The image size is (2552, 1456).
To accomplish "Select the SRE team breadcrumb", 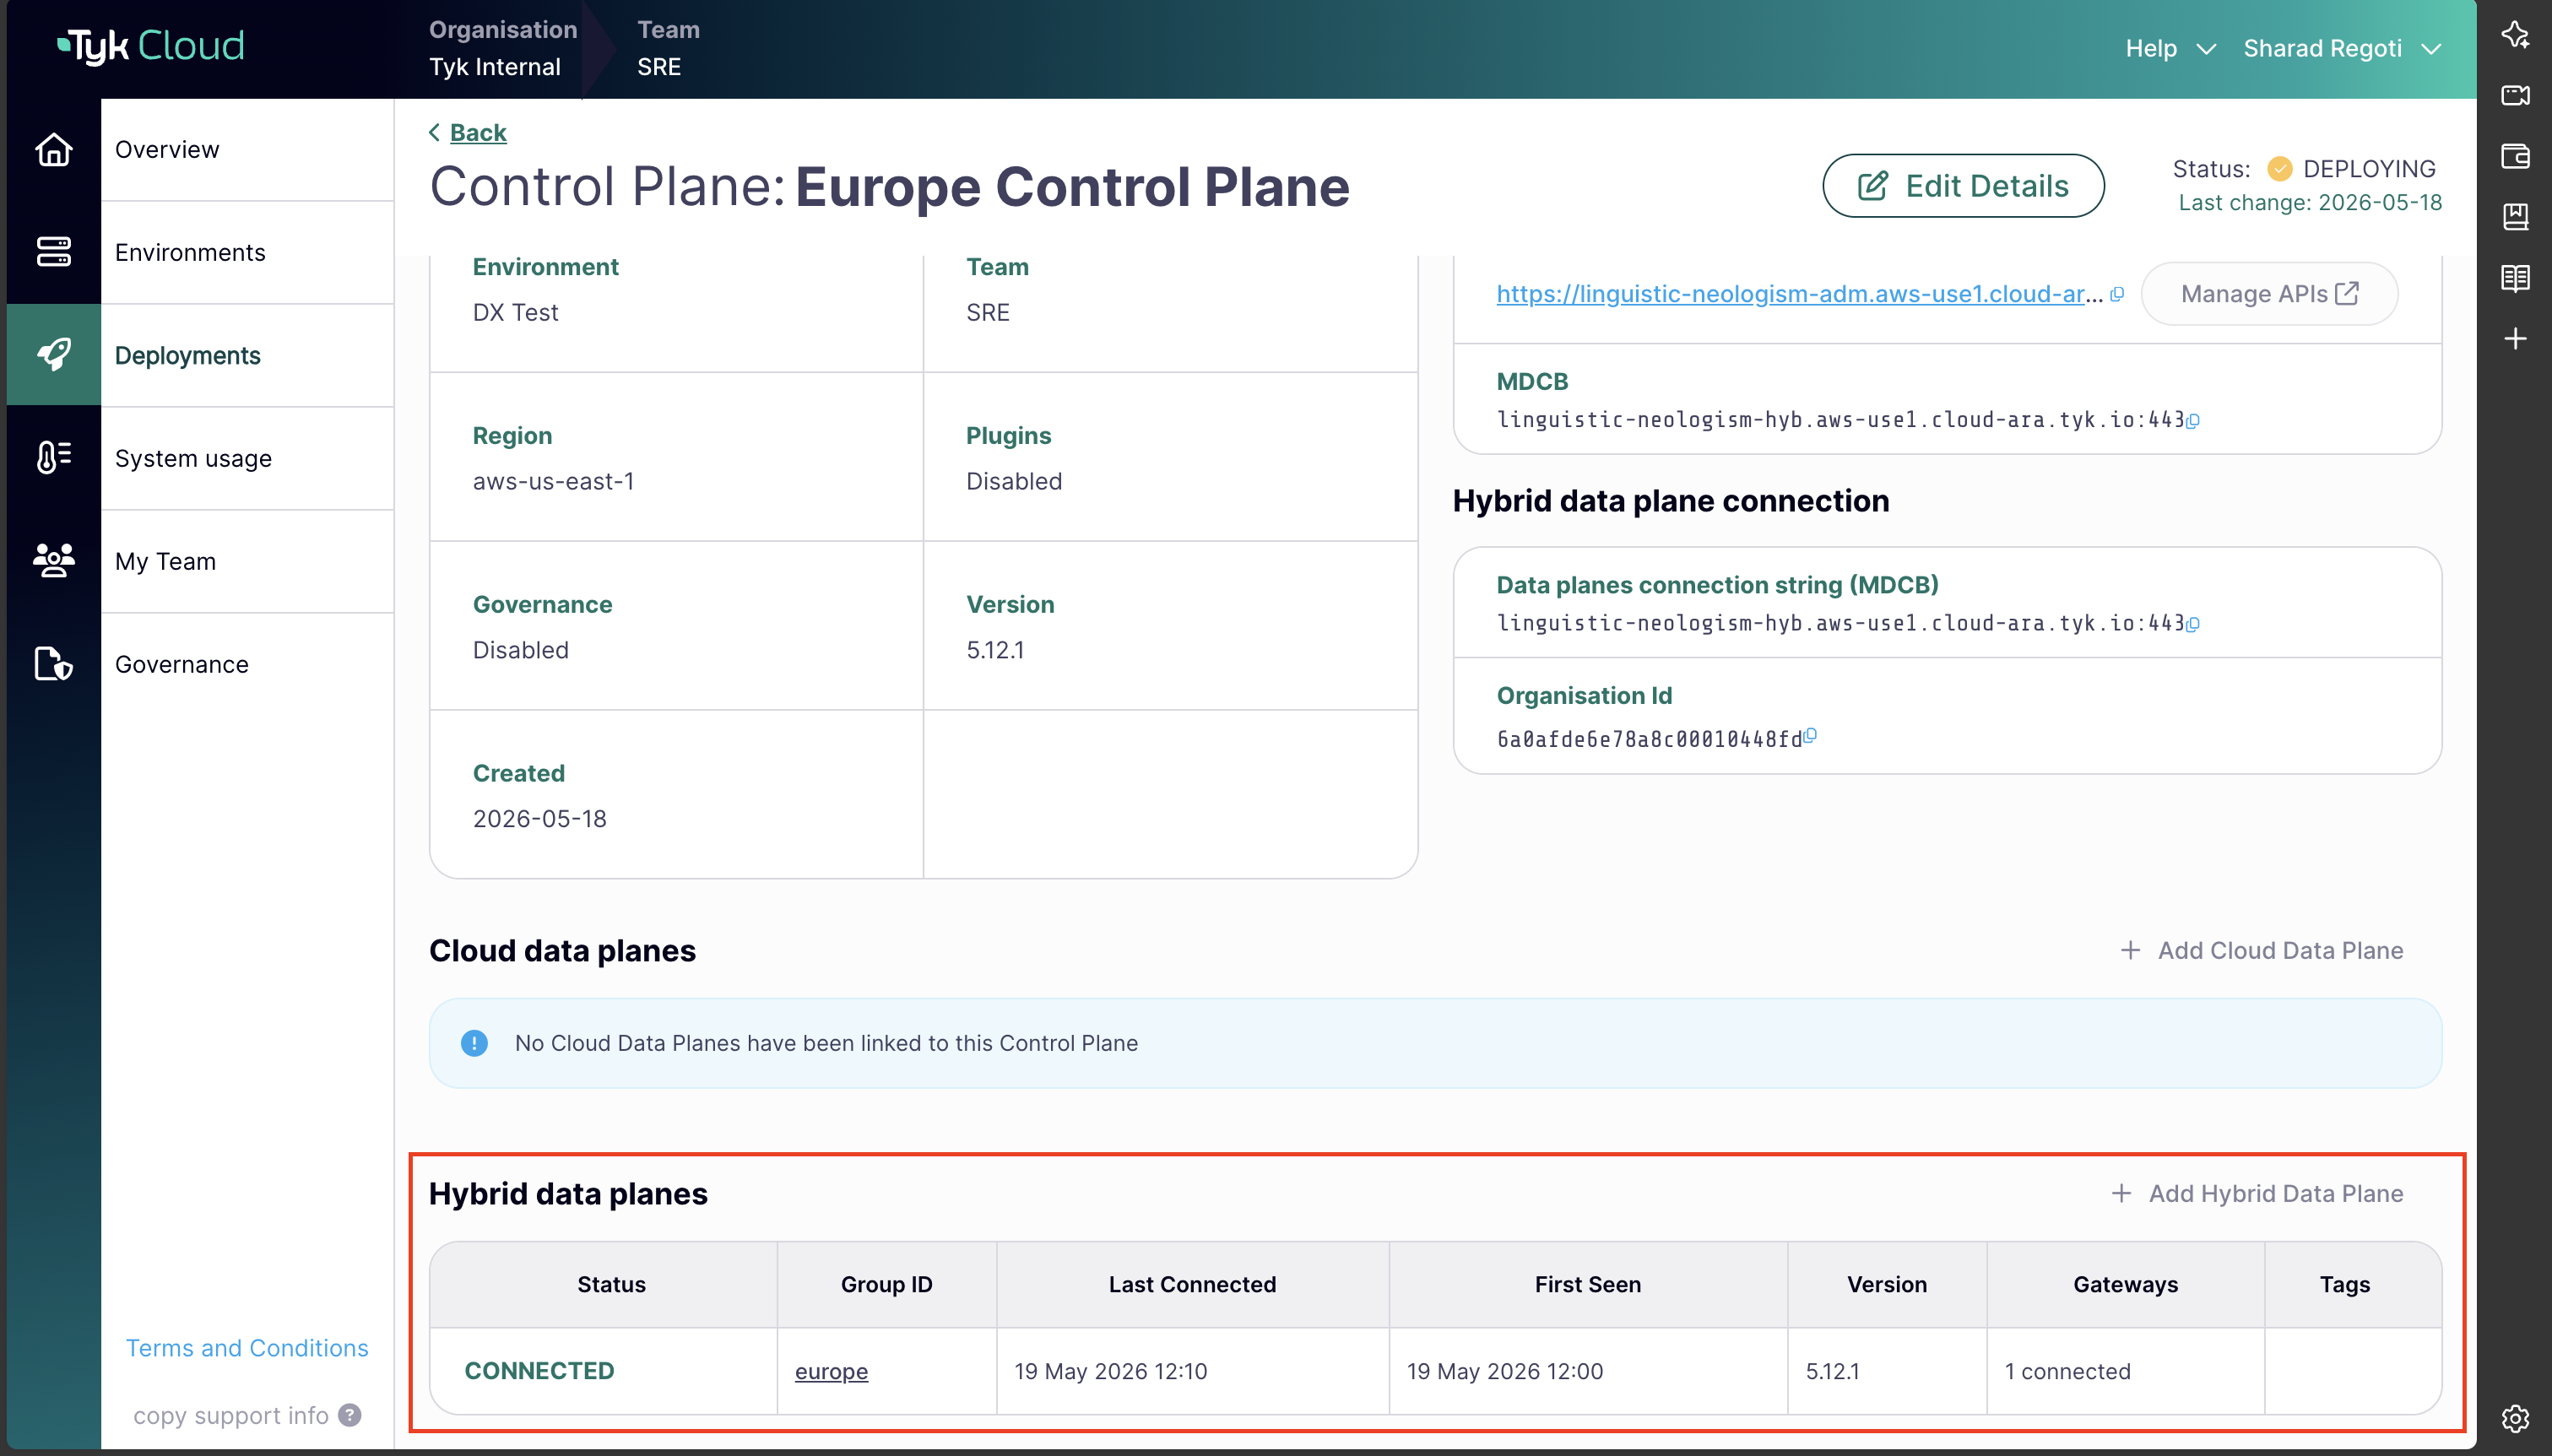I will [659, 67].
